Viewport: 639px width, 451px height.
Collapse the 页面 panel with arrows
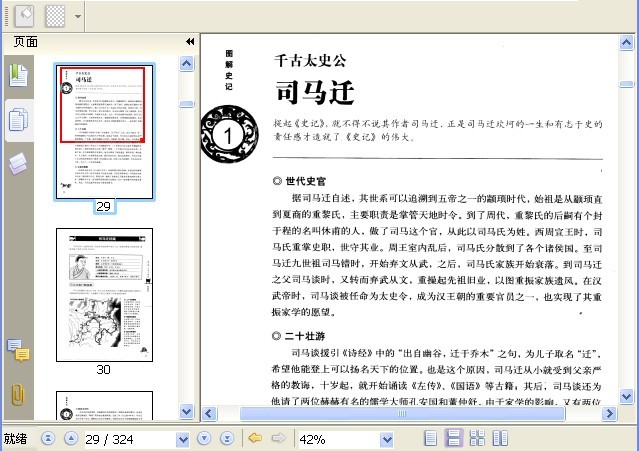(x=190, y=42)
